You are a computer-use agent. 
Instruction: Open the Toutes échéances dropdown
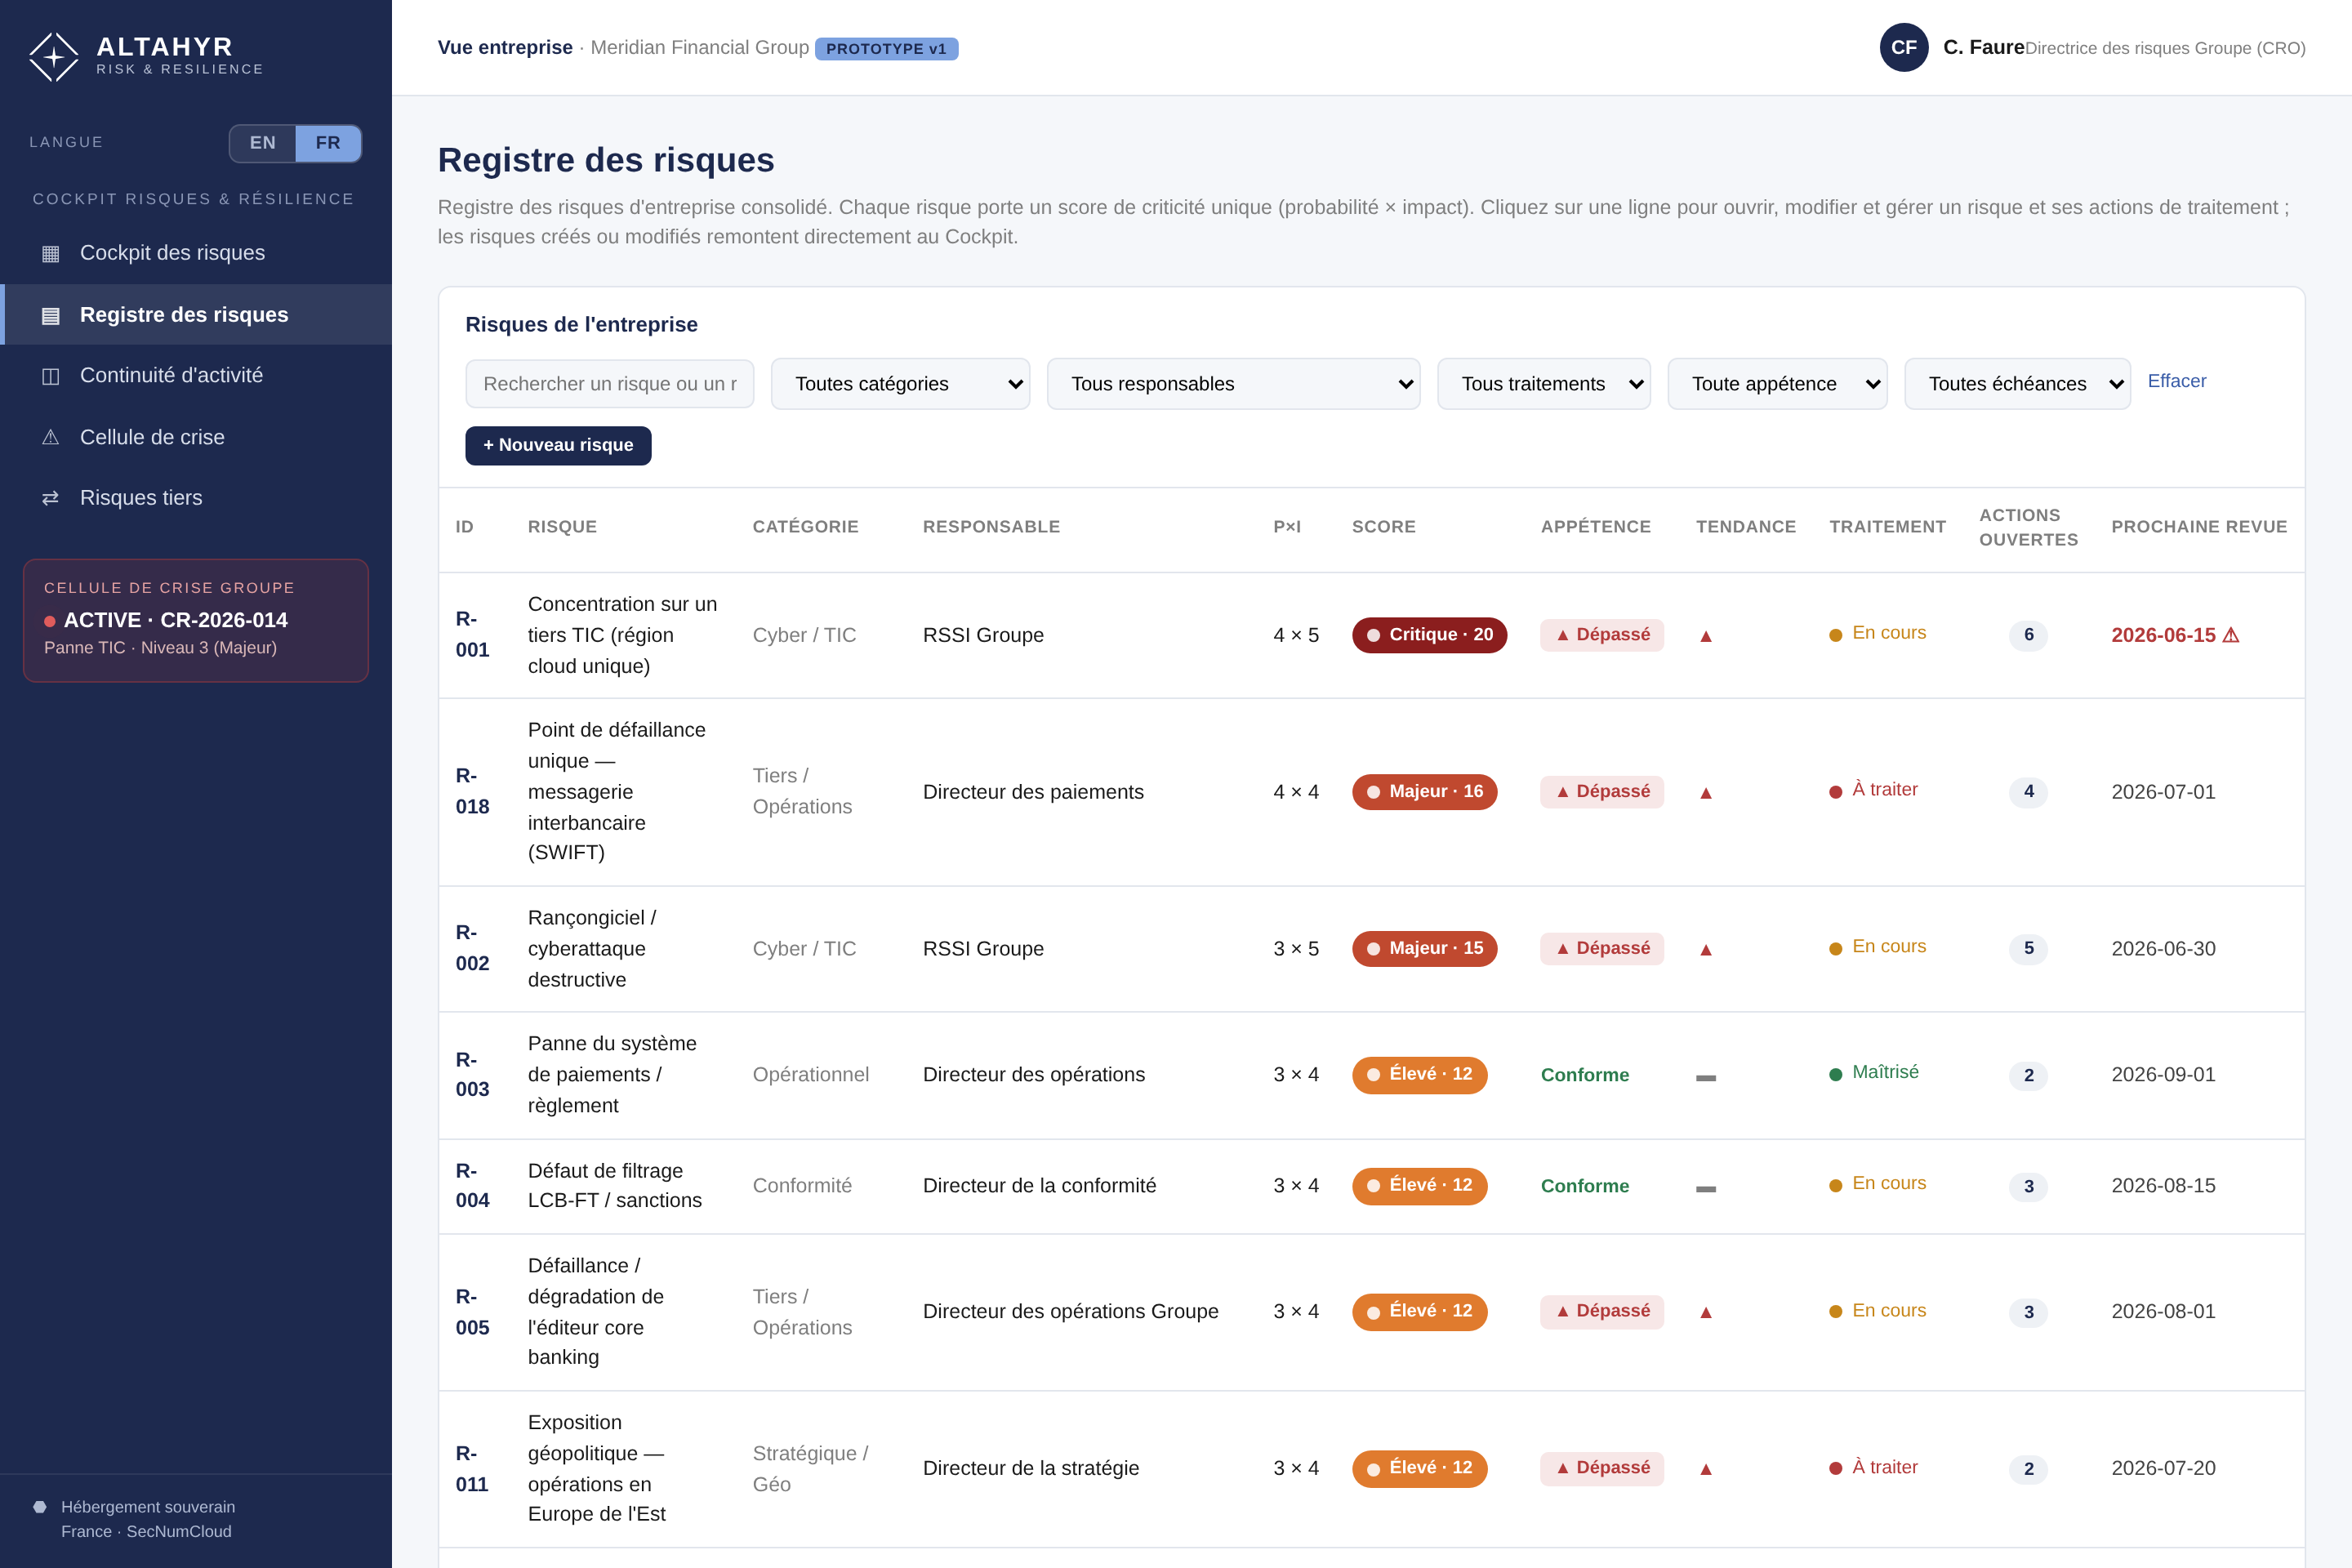2017,384
